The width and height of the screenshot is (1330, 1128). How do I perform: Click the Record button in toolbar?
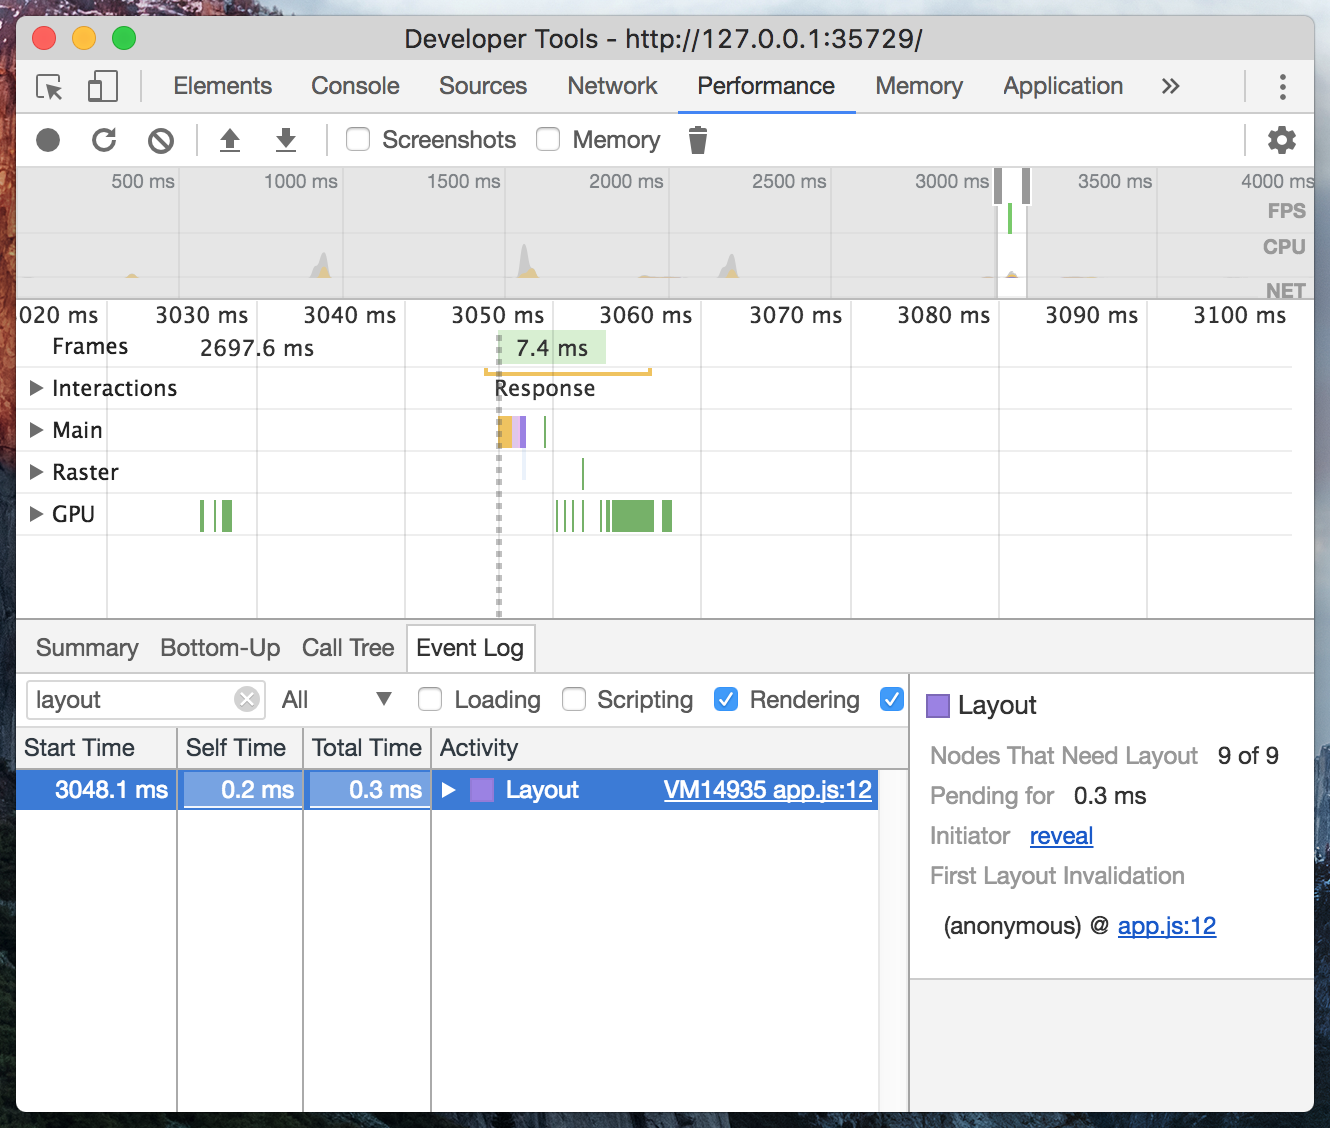(48, 140)
